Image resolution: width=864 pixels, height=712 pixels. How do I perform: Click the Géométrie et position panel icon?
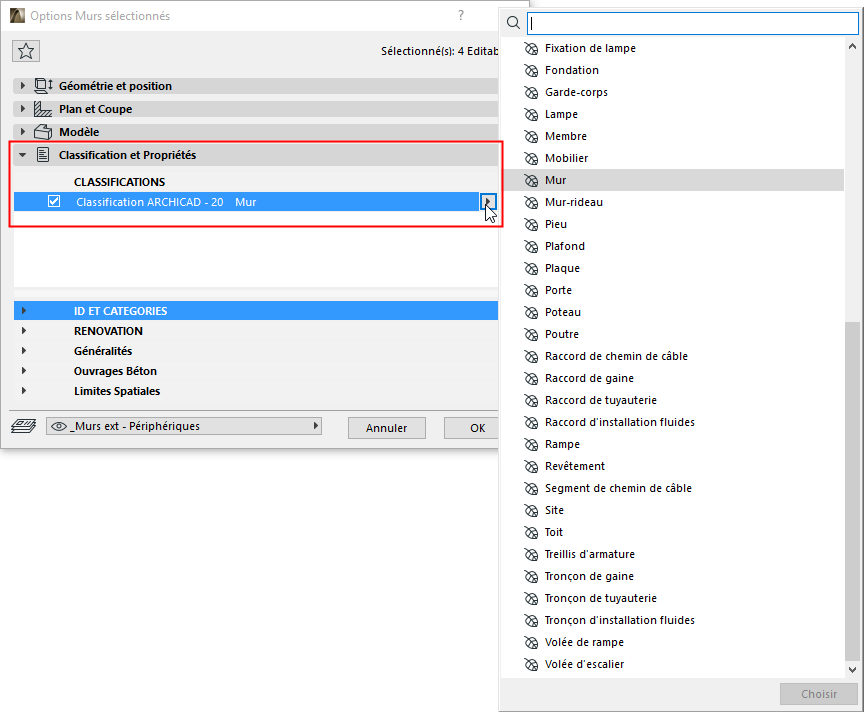44,85
